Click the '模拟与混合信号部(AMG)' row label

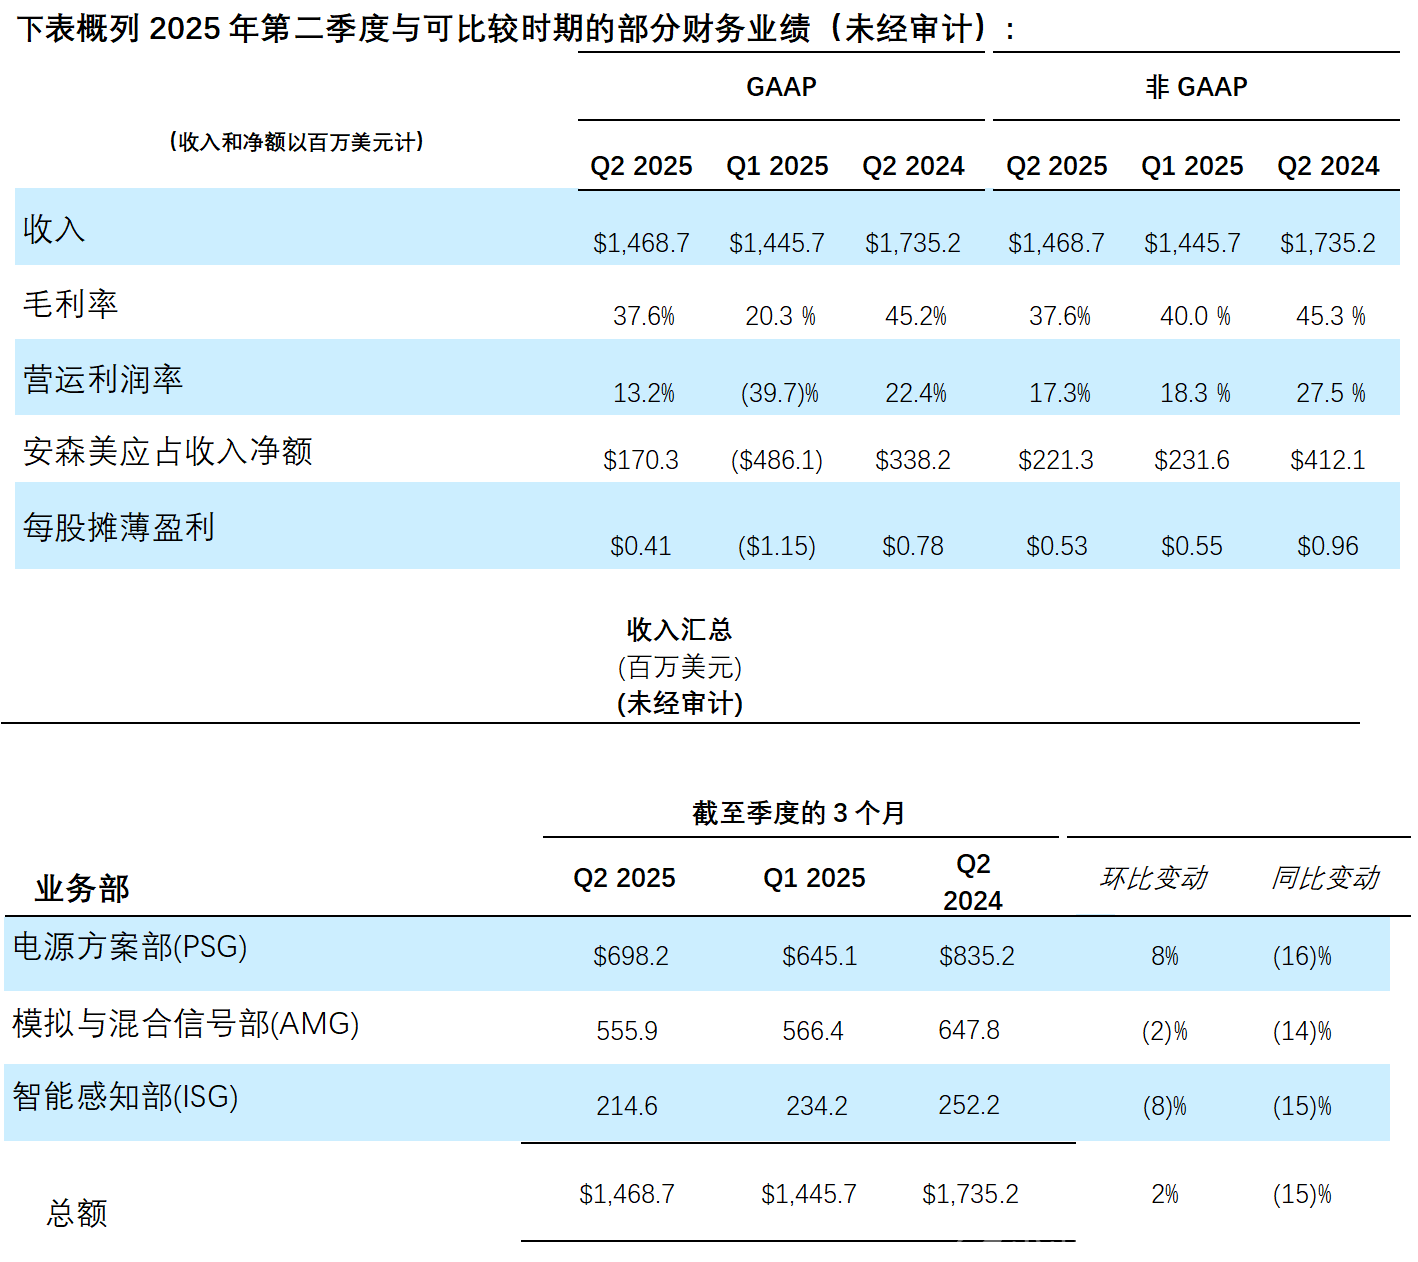186,1023
